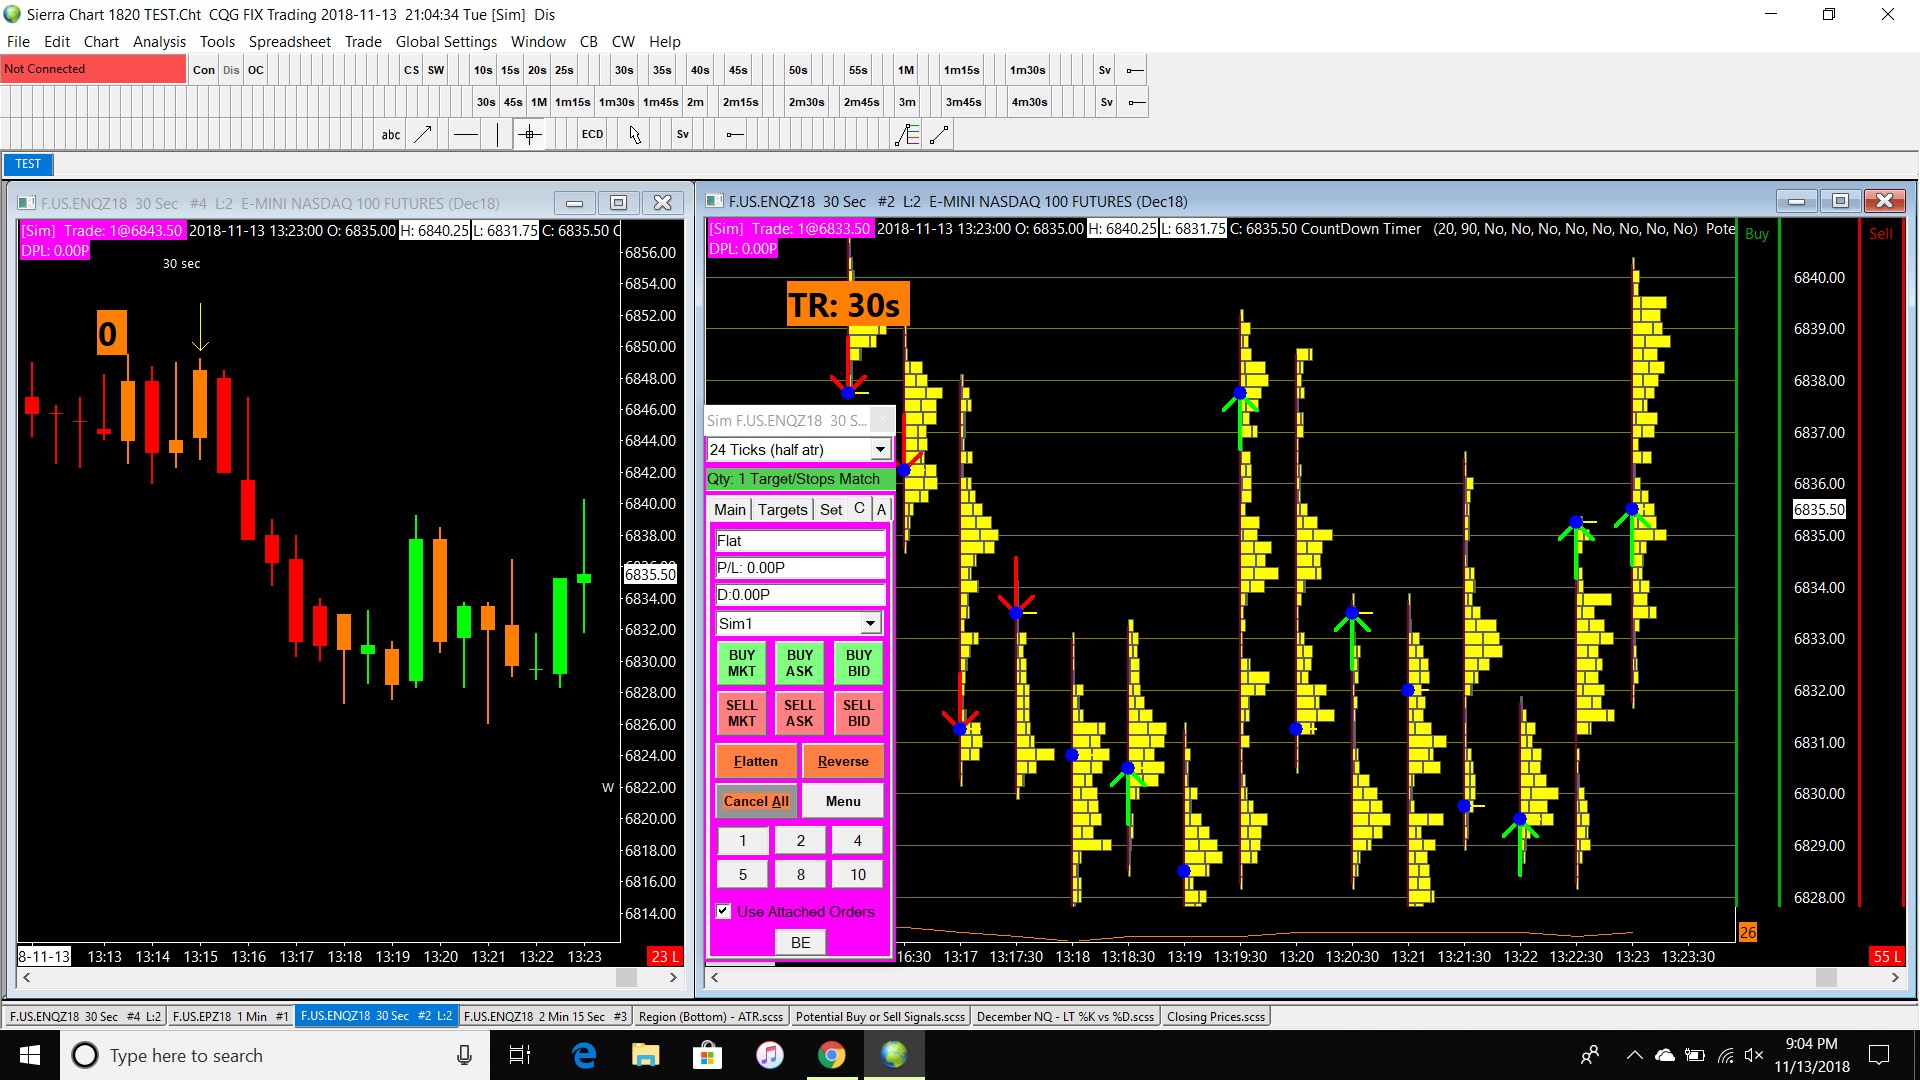This screenshot has width=1920, height=1080.
Task: Activate the crosshair chart values tool
Action: click(x=530, y=135)
